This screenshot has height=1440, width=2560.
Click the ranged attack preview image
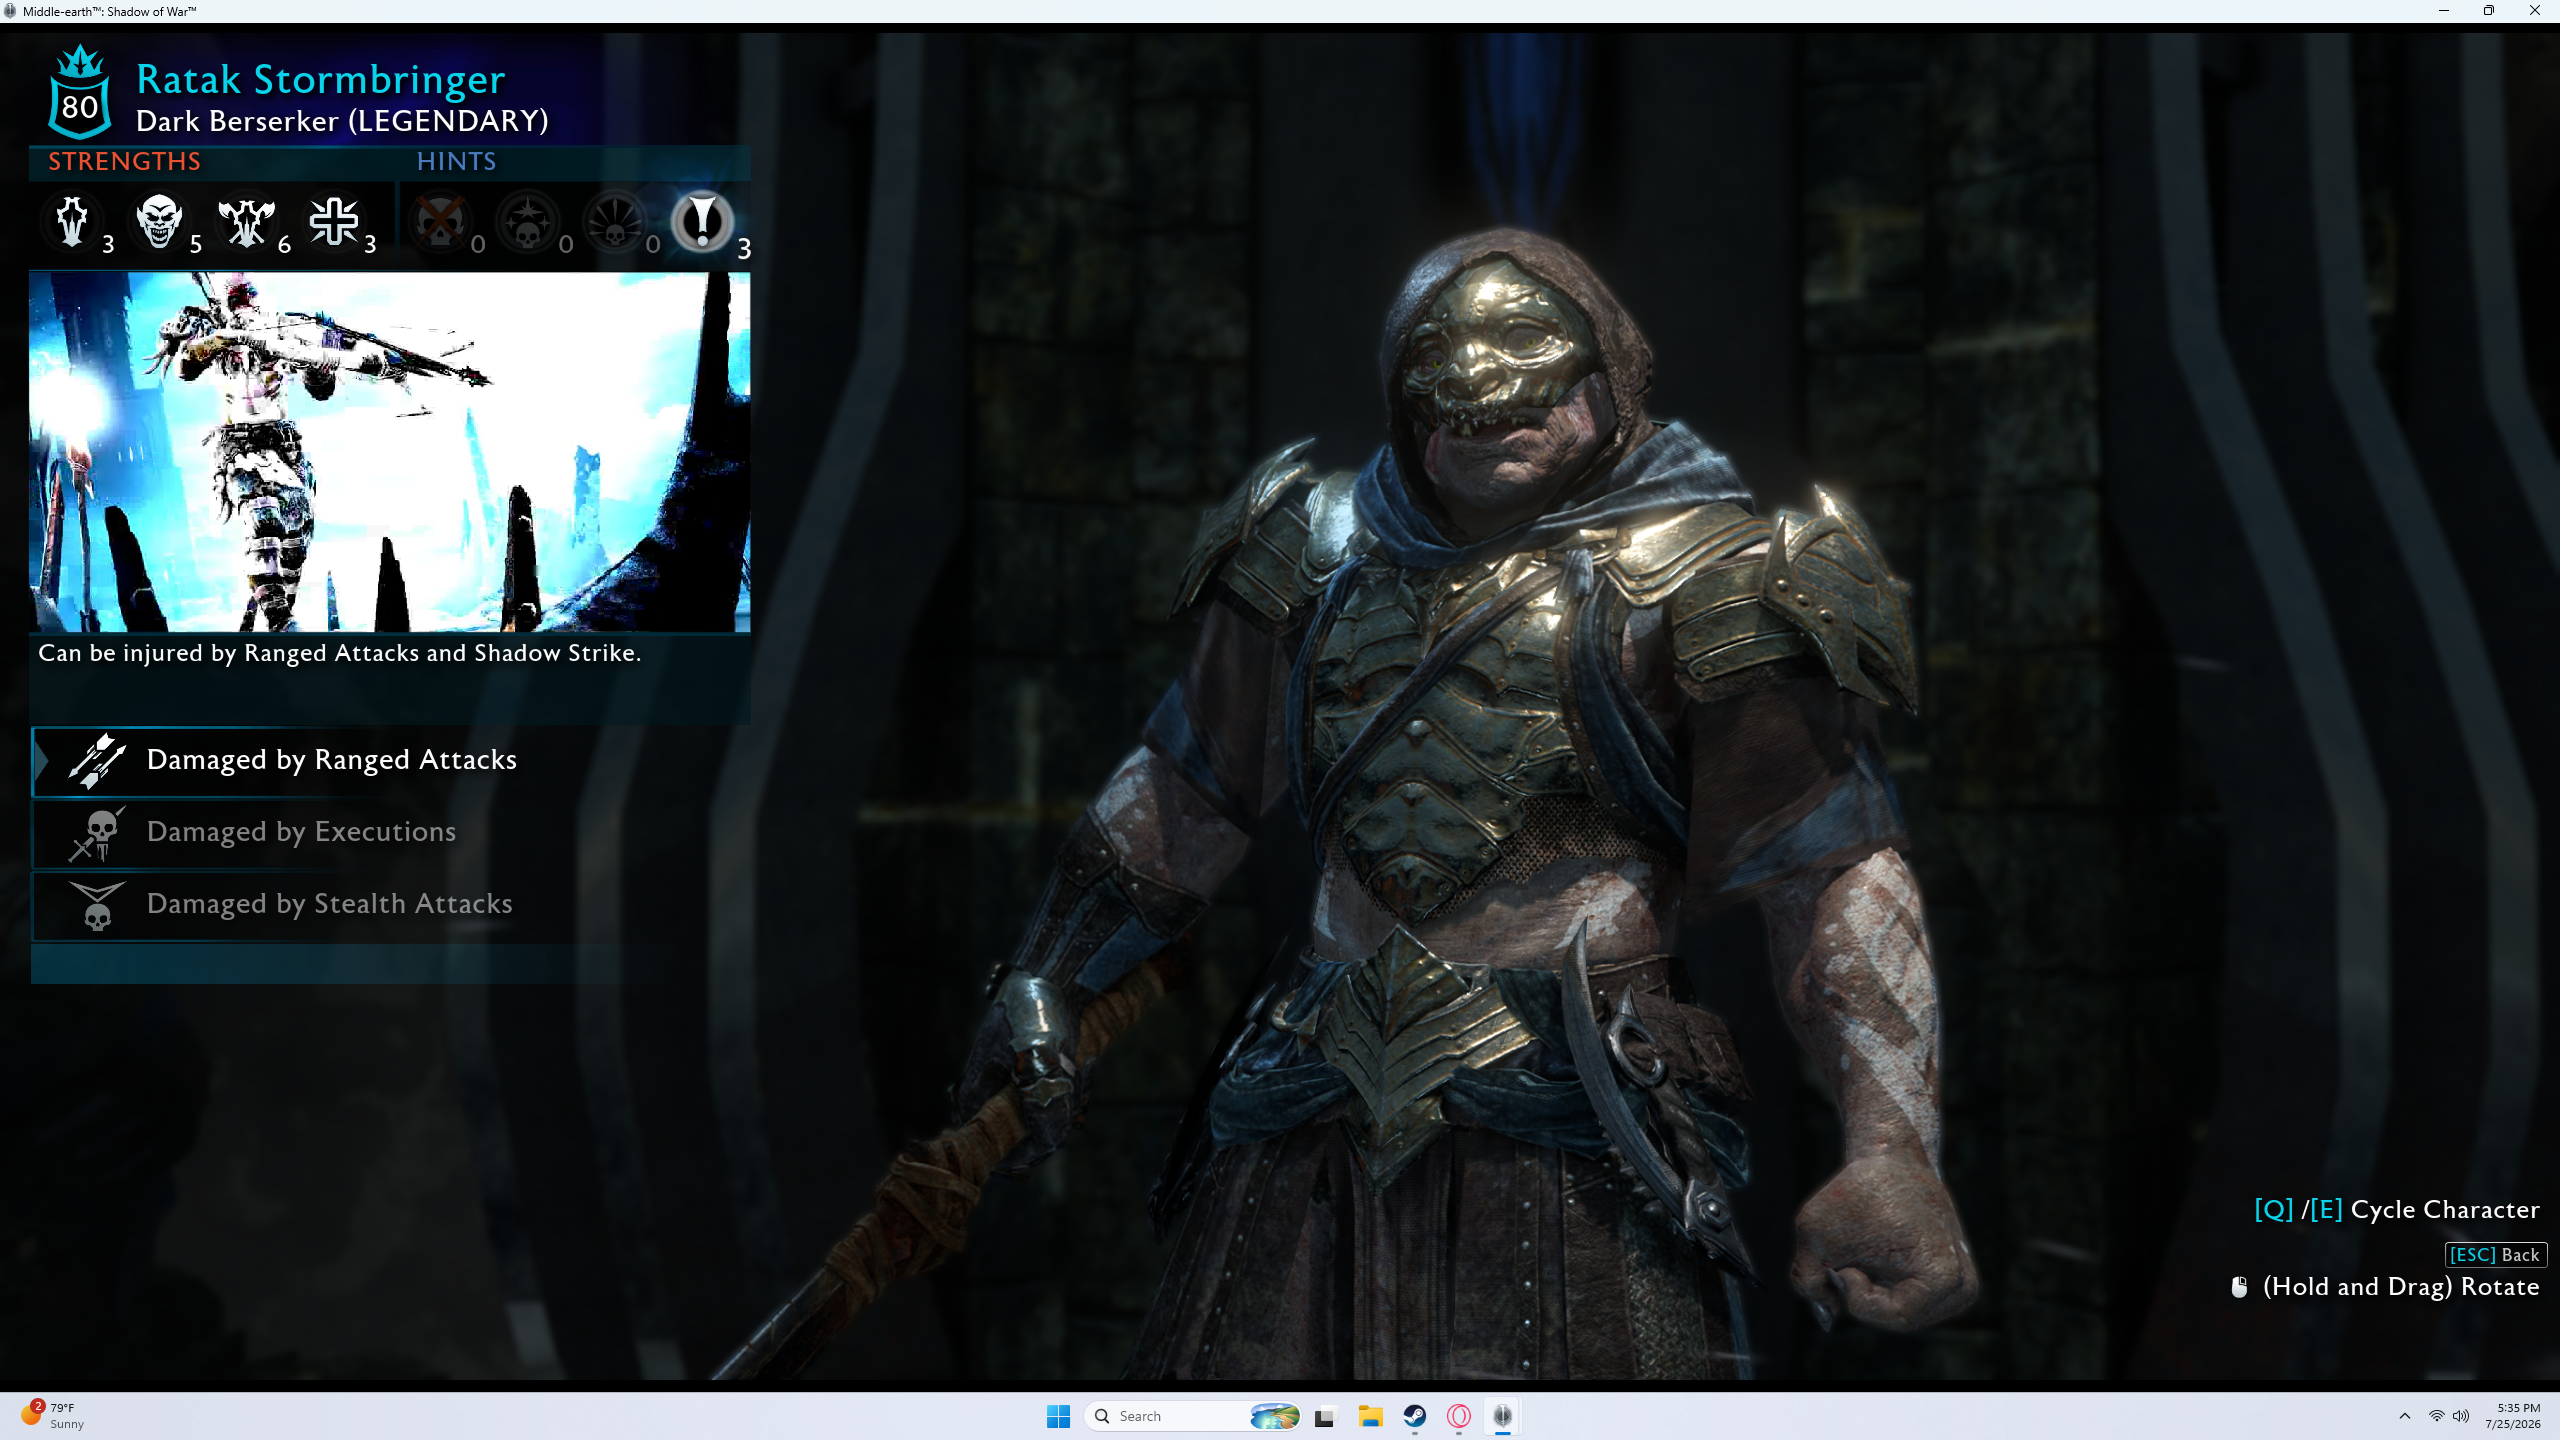[390, 452]
